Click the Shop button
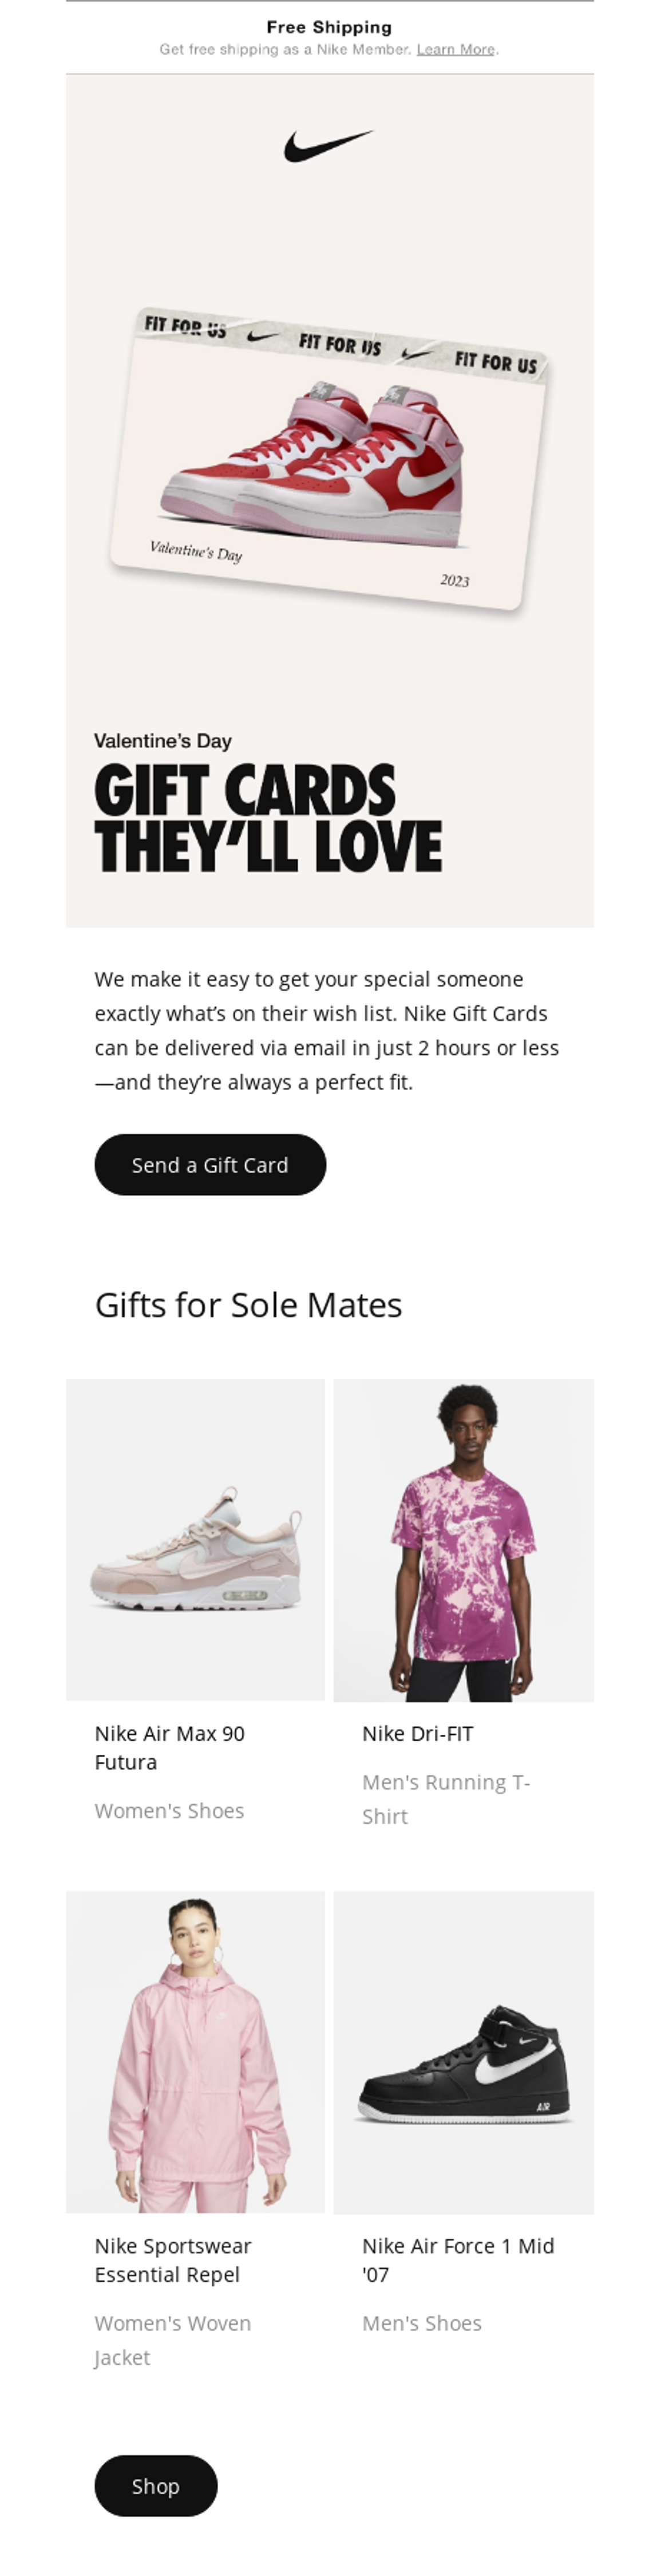Viewport: 653px width, 2576px height. click(x=156, y=2486)
